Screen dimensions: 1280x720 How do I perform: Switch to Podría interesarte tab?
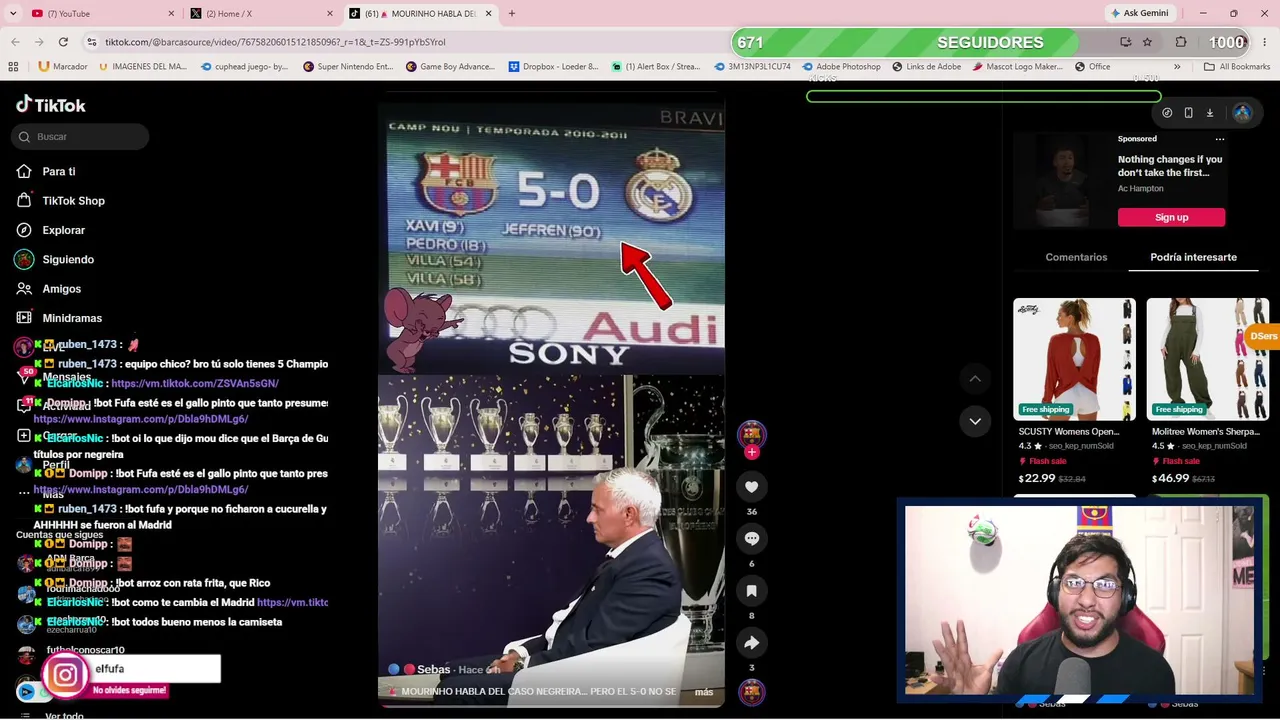tap(1193, 257)
